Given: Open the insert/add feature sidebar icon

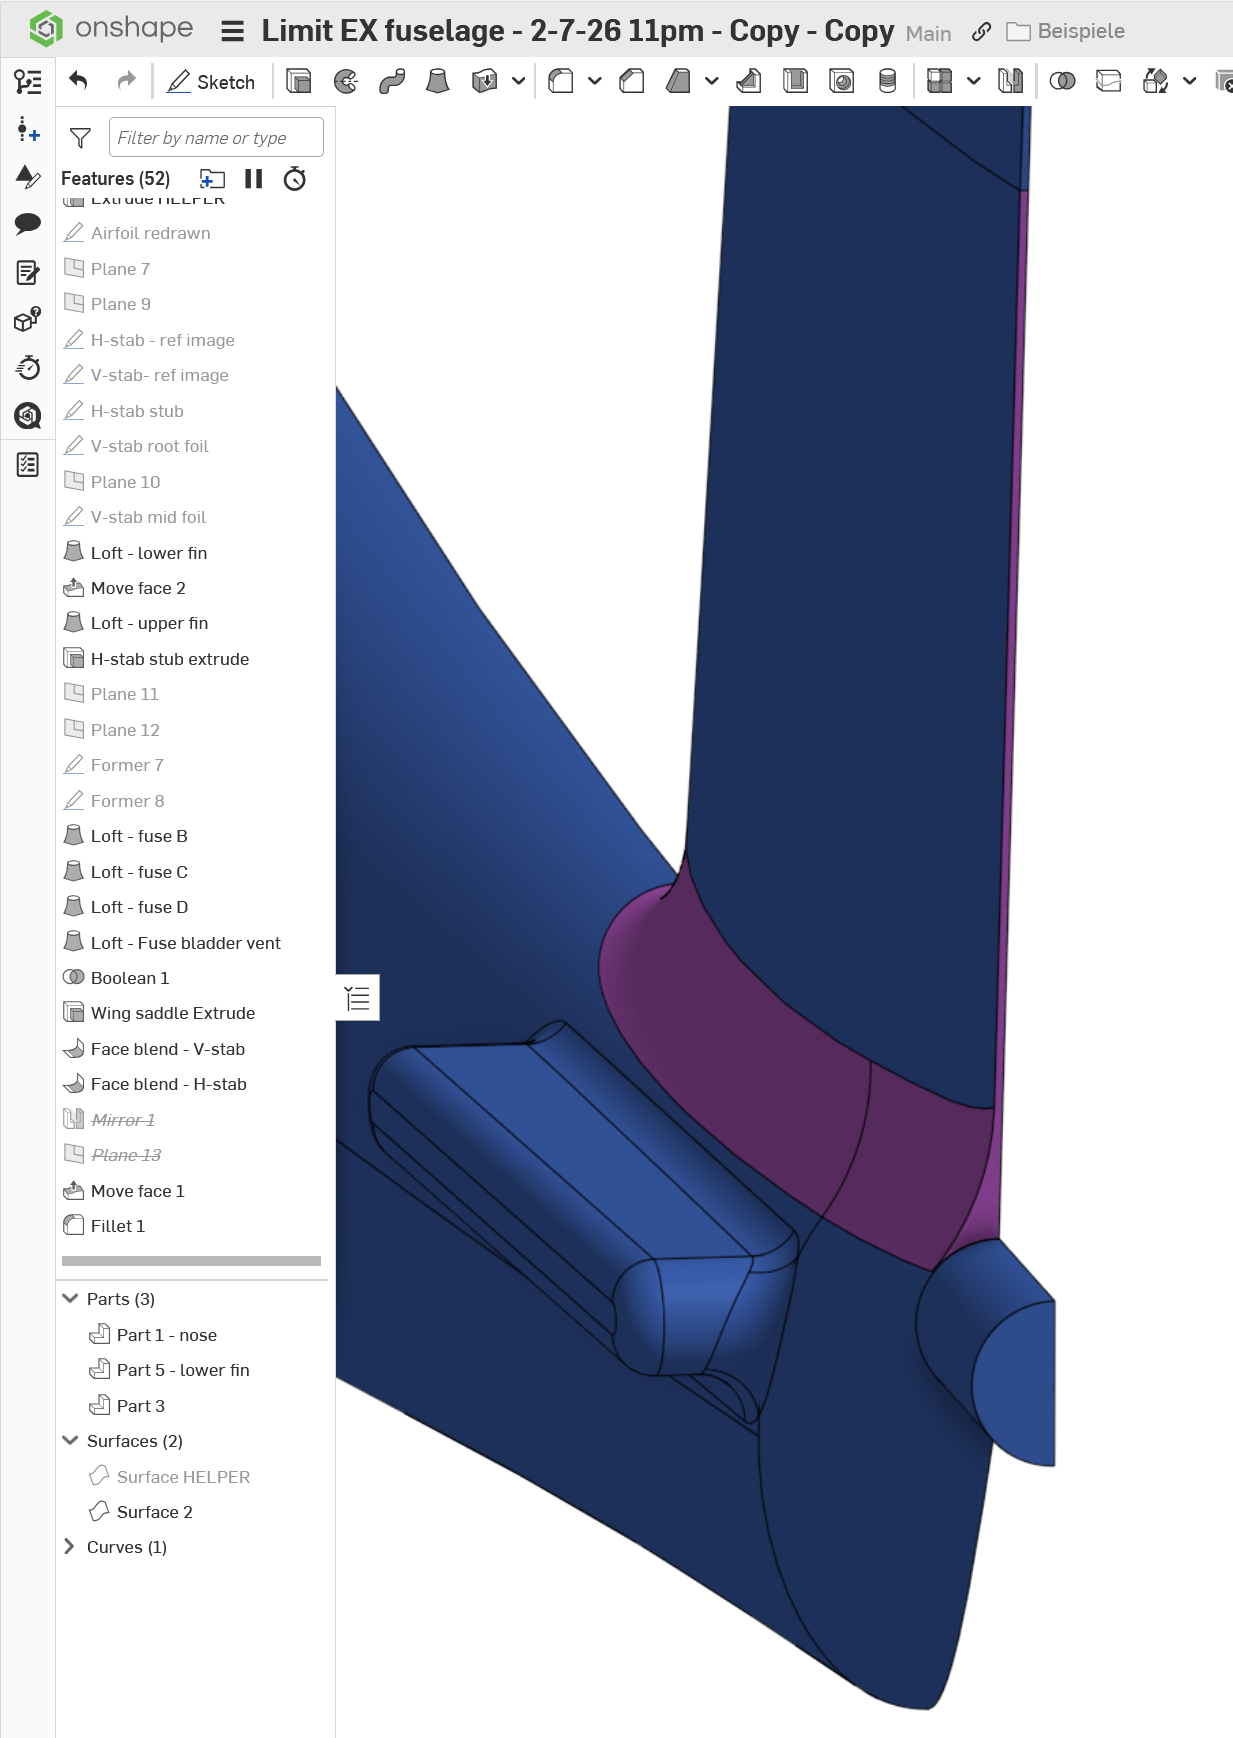Looking at the screenshot, I should coord(28,130).
